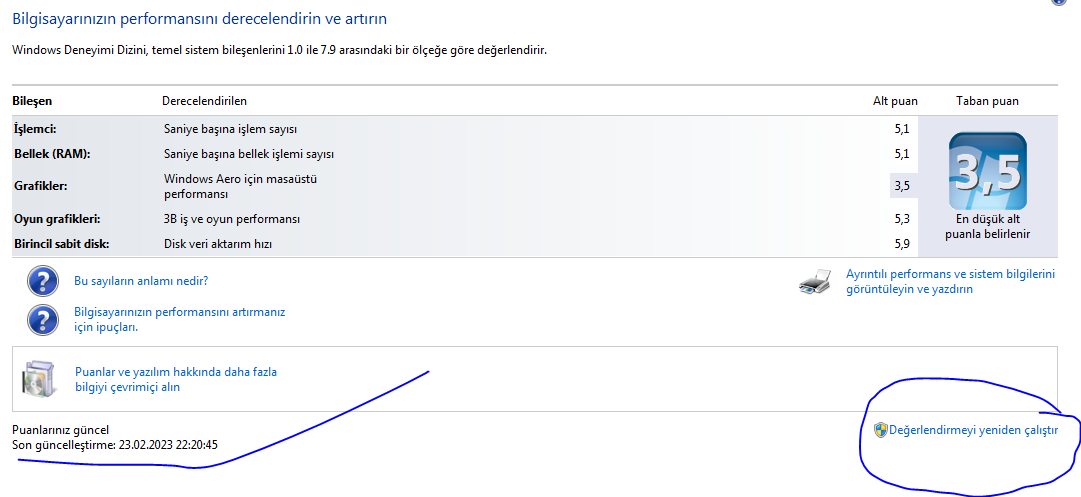Select the 'Oyun grafikleri:' row label
Image resolution: width=1081 pixels, height=497 pixels.
click(57, 219)
